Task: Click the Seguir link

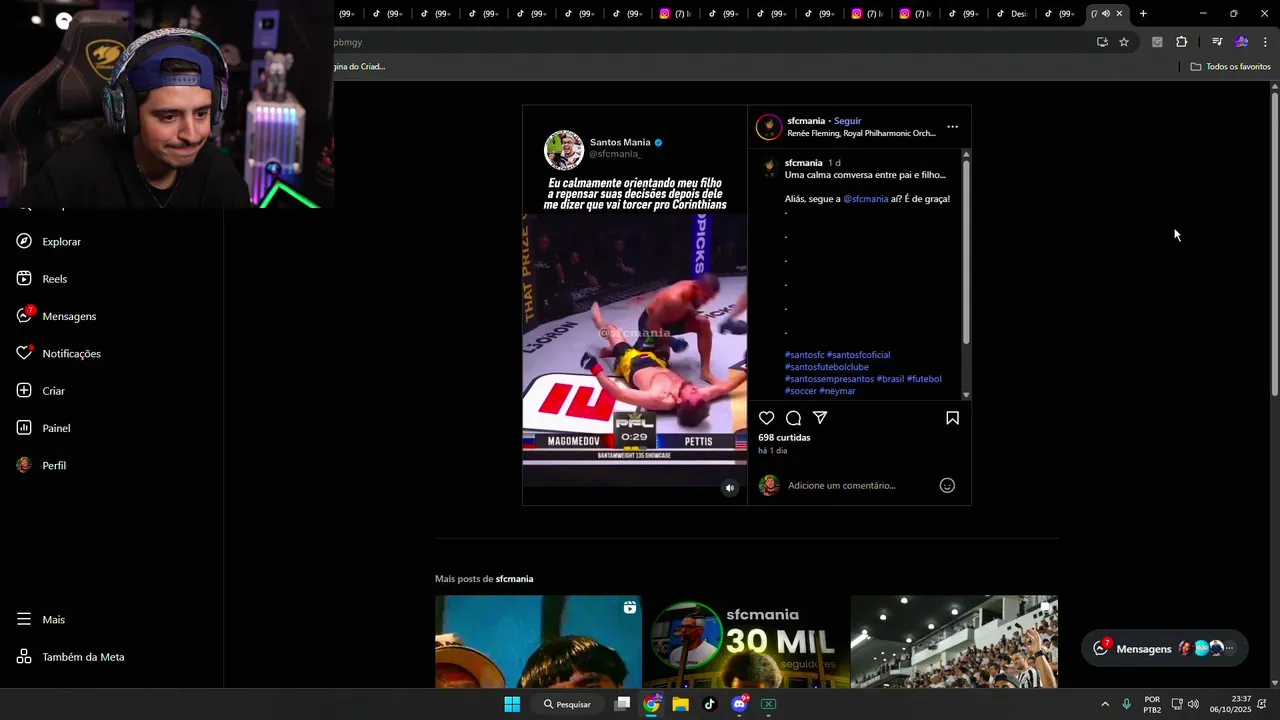Action: point(847,121)
